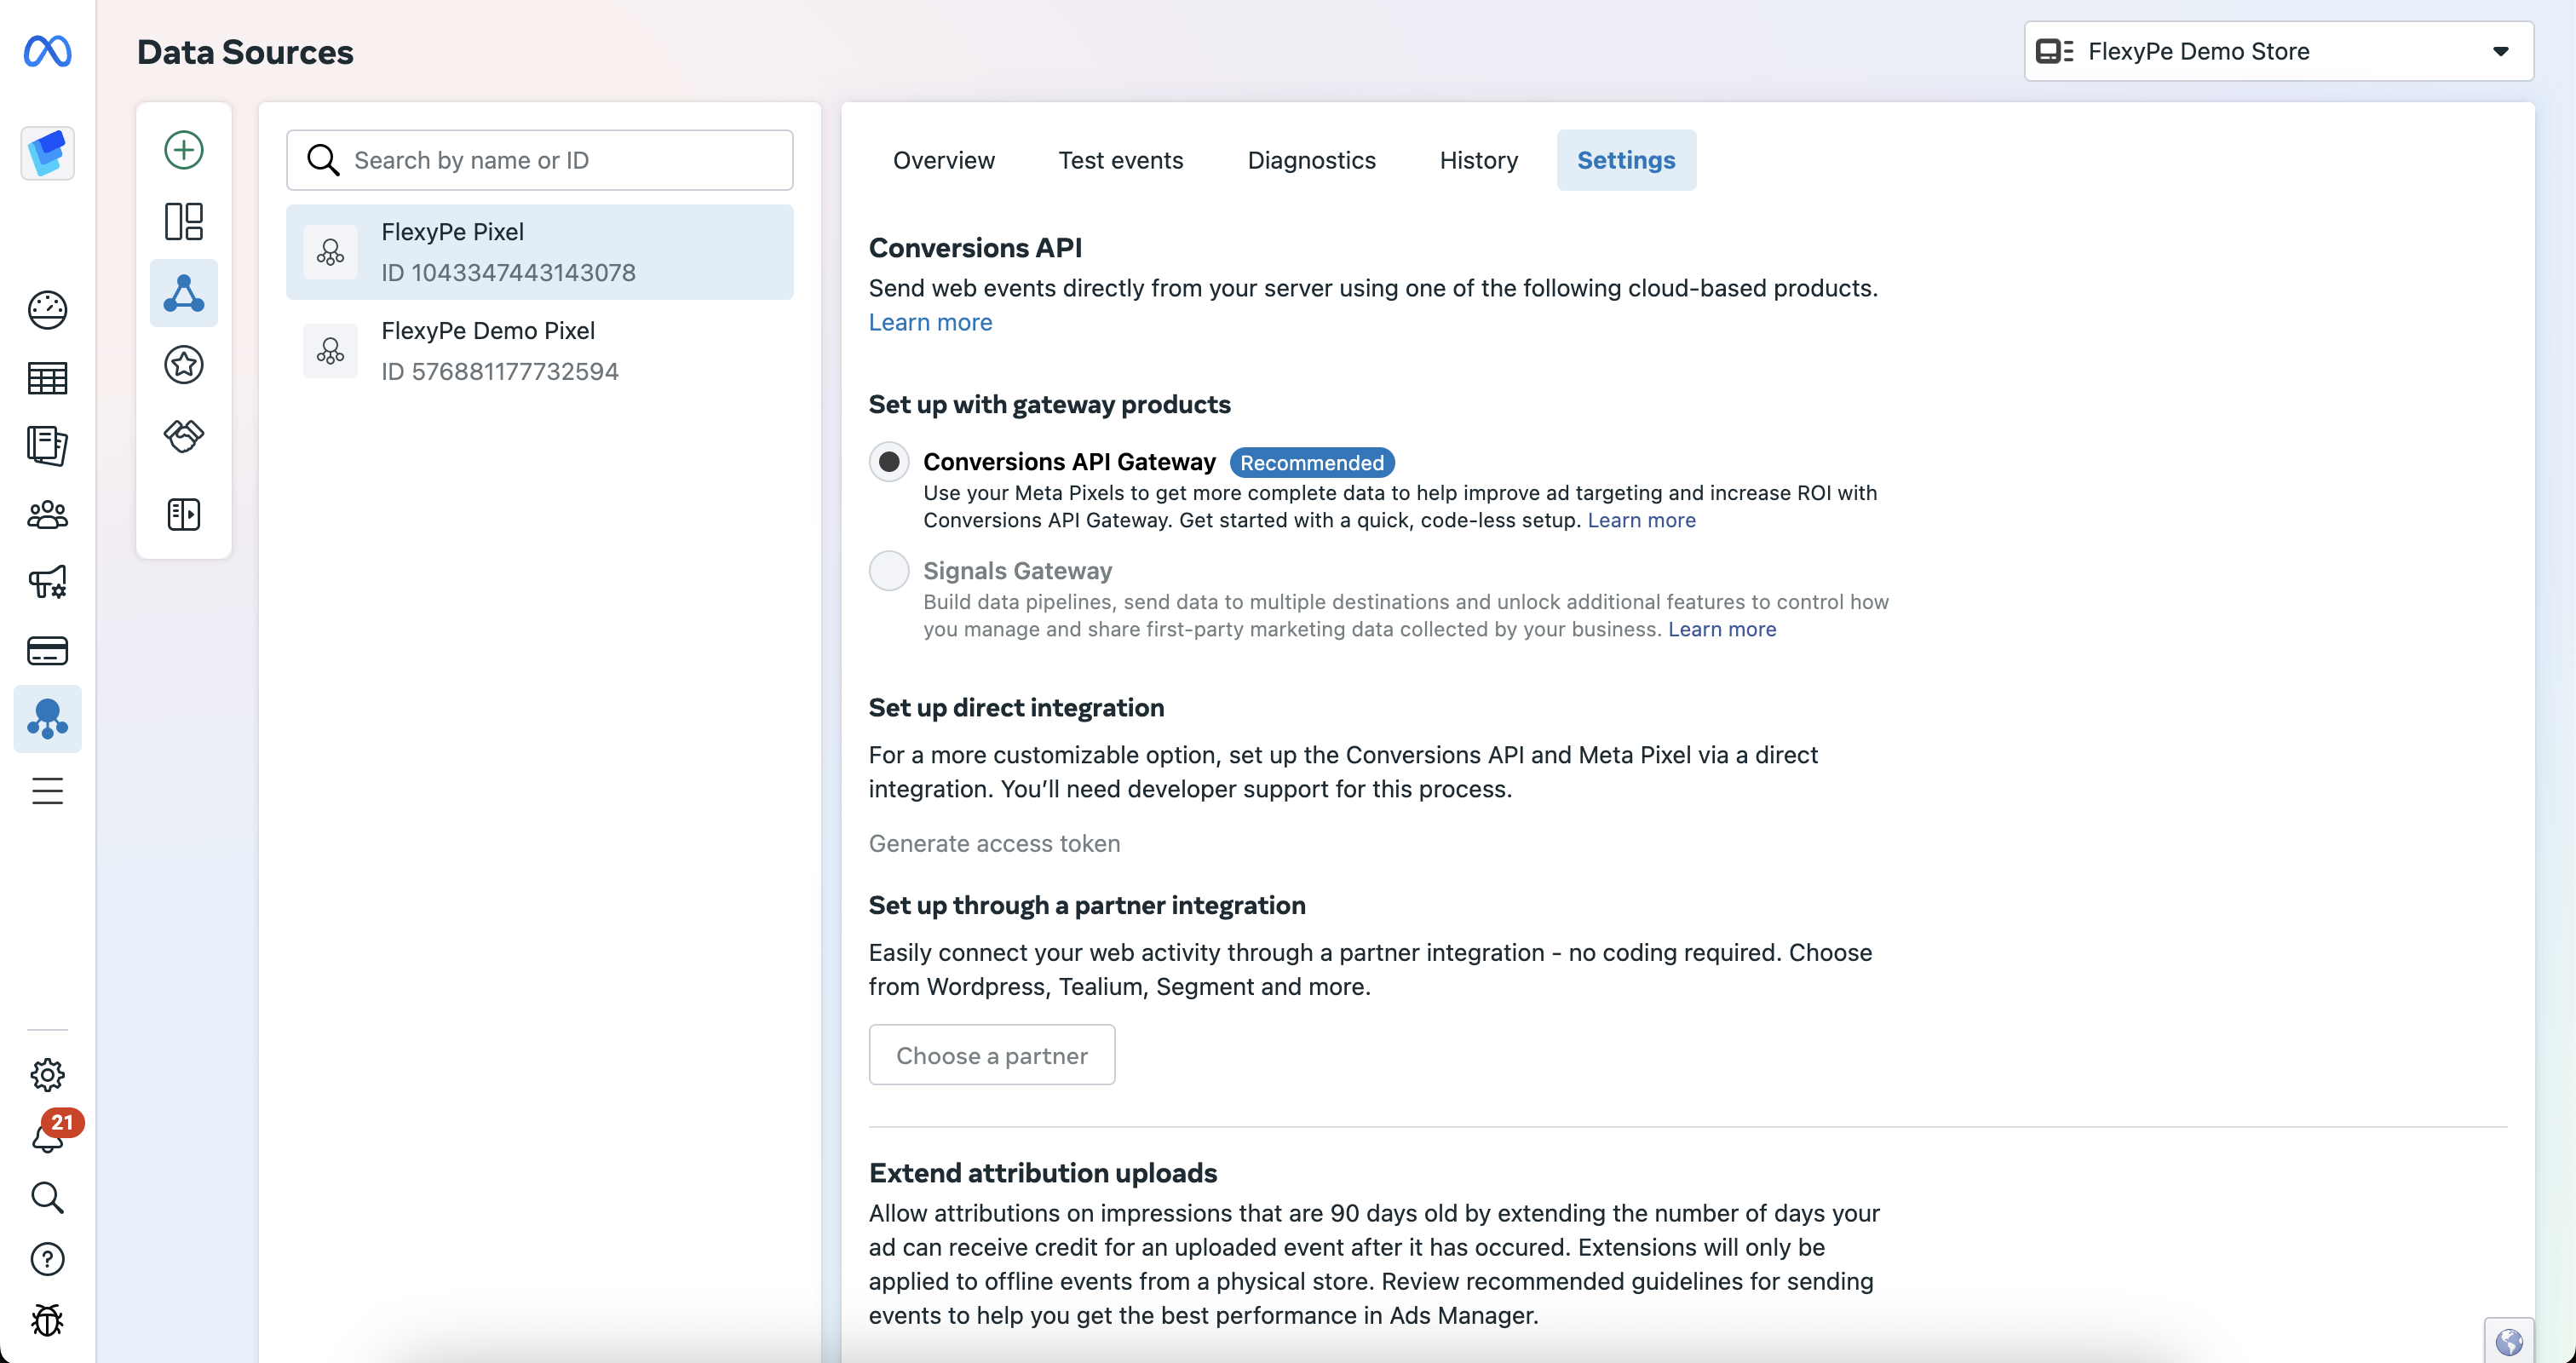Select the Conversions API Gateway radio button
The width and height of the screenshot is (2576, 1363).
888,462
